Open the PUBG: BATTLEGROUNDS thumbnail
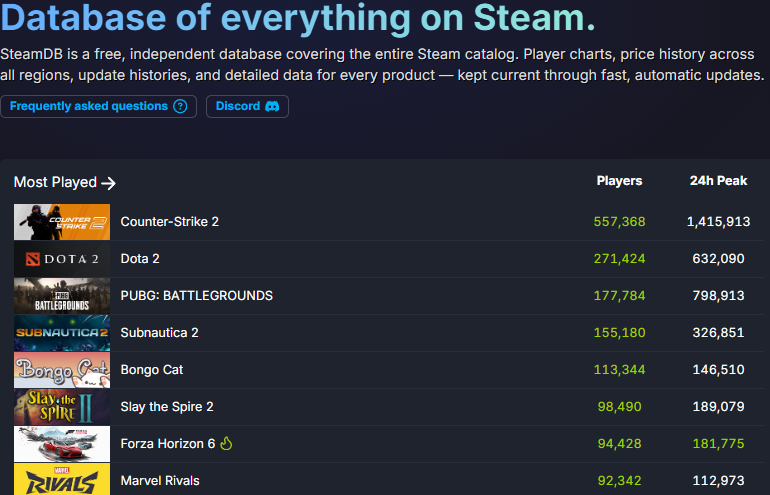This screenshot has height=495, width=770. point(62,296)
